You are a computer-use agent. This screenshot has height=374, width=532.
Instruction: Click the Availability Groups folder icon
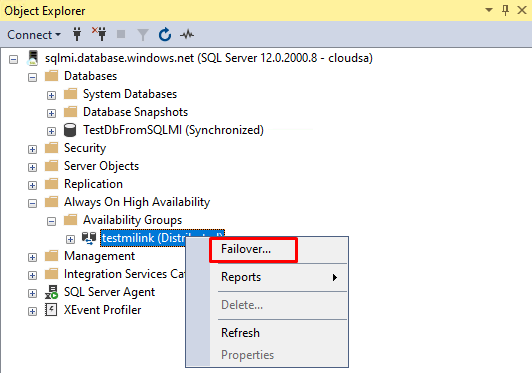click(71, 220)
